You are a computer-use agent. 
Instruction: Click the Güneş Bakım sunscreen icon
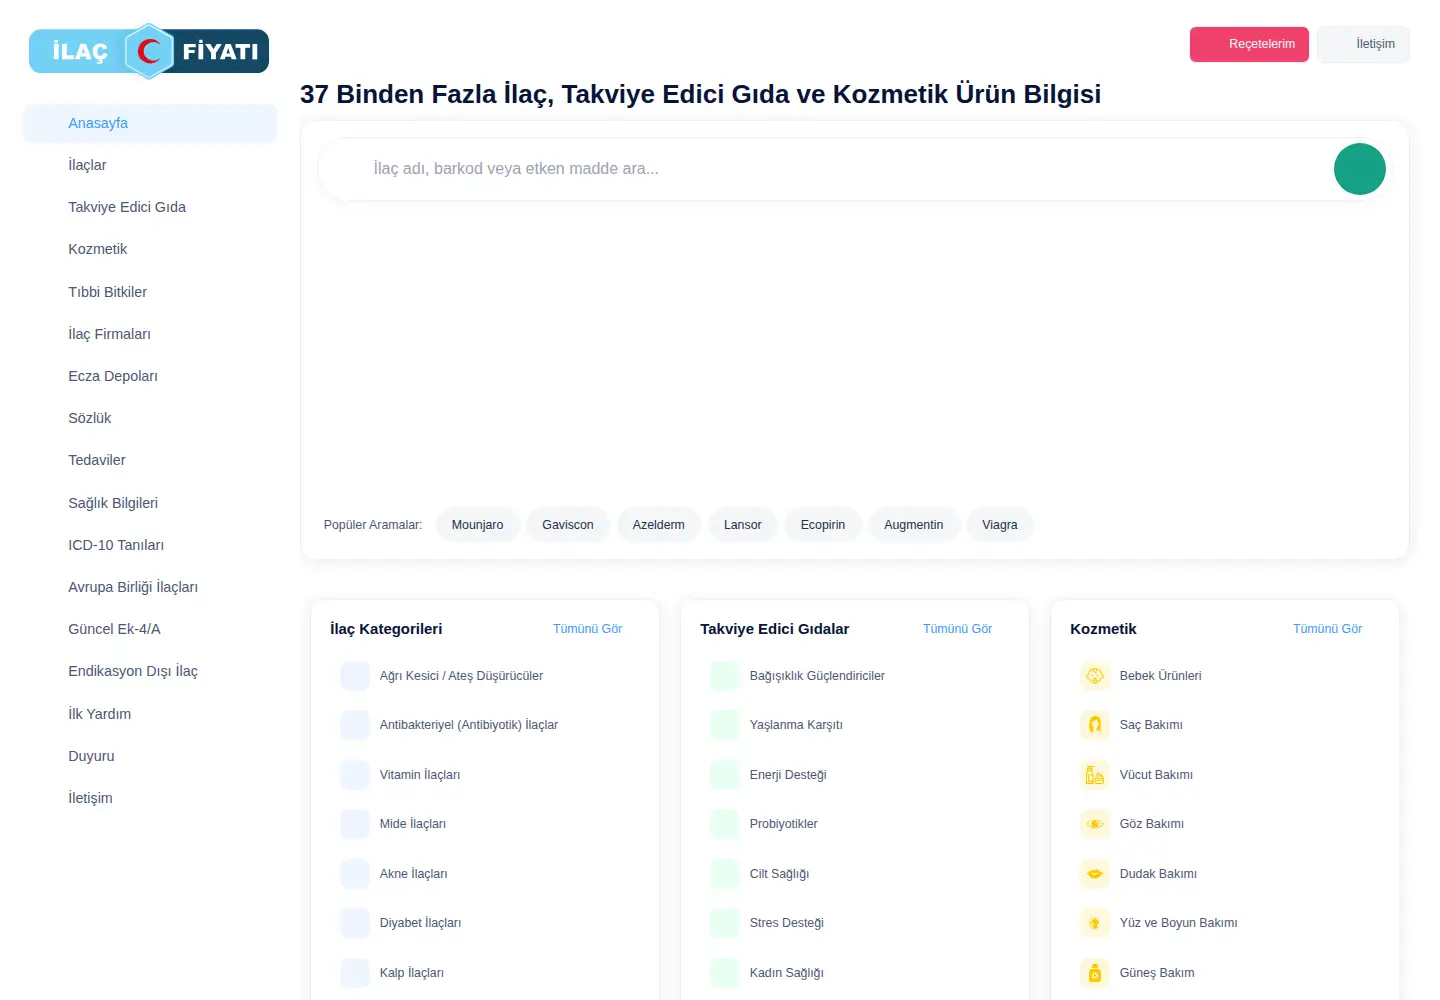coord(1095,973)
